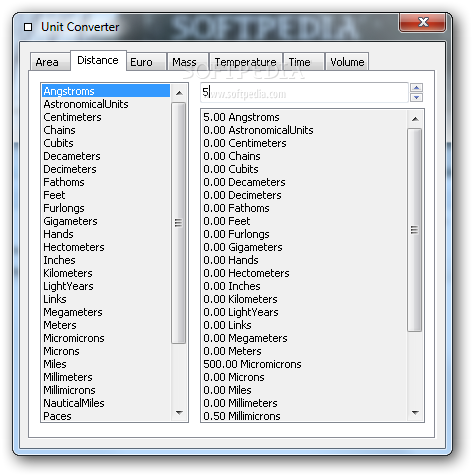Go to the Temperature tab
The height and width of the screenshot is (476, 473).
coord(246,62)
